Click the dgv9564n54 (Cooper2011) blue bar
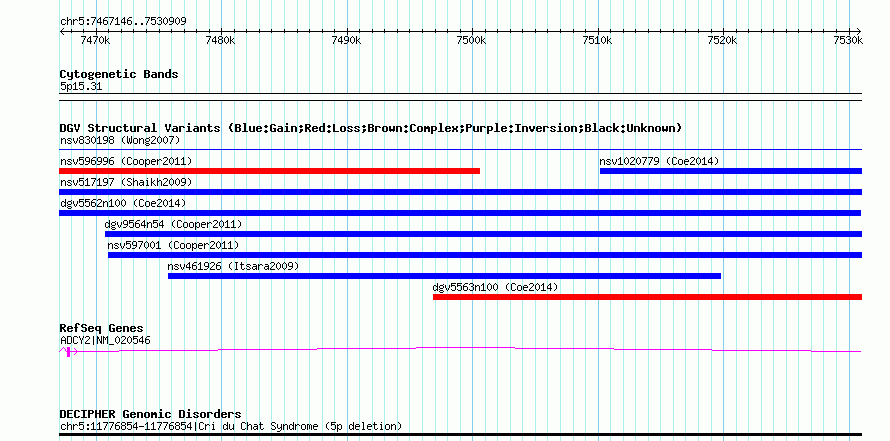 point(483,234)
